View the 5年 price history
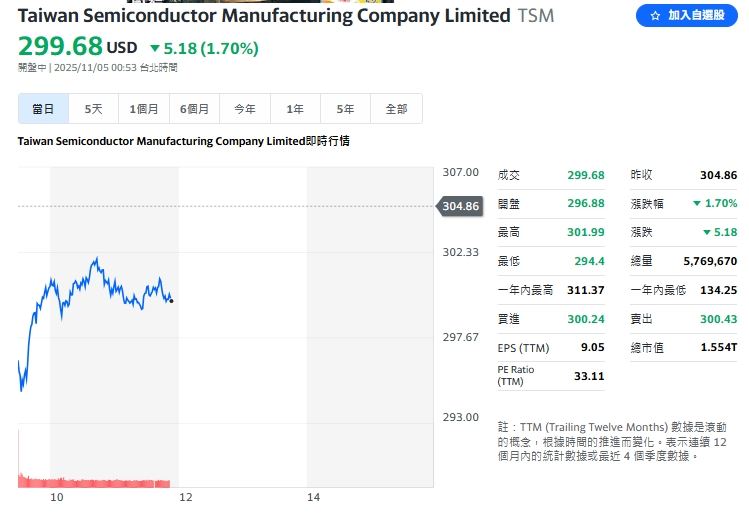Viewport: 749px width, 518px height. [346, 109]
